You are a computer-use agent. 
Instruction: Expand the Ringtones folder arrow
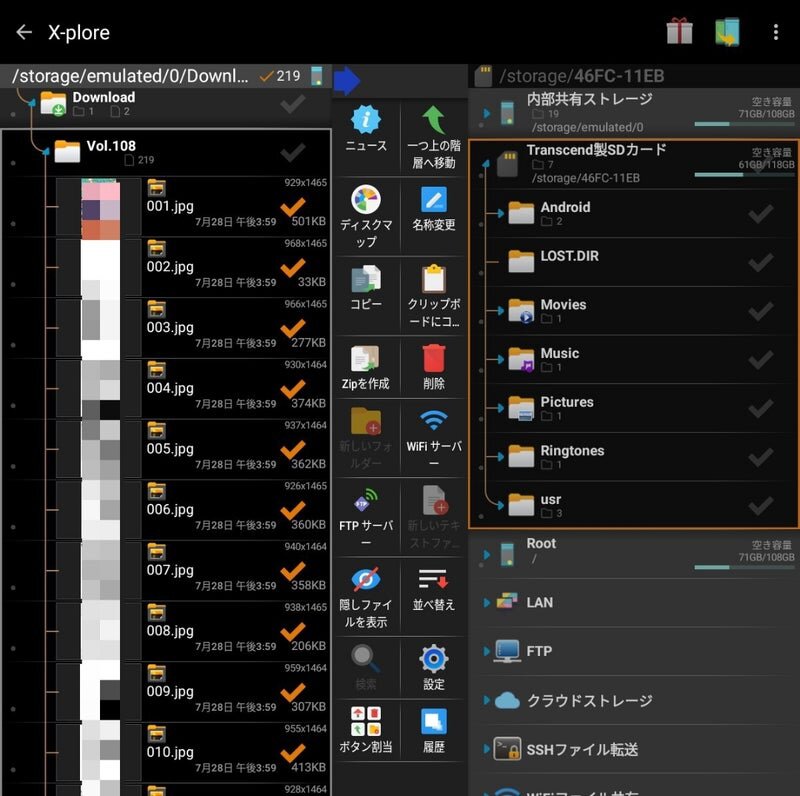(x=501, y=457)
